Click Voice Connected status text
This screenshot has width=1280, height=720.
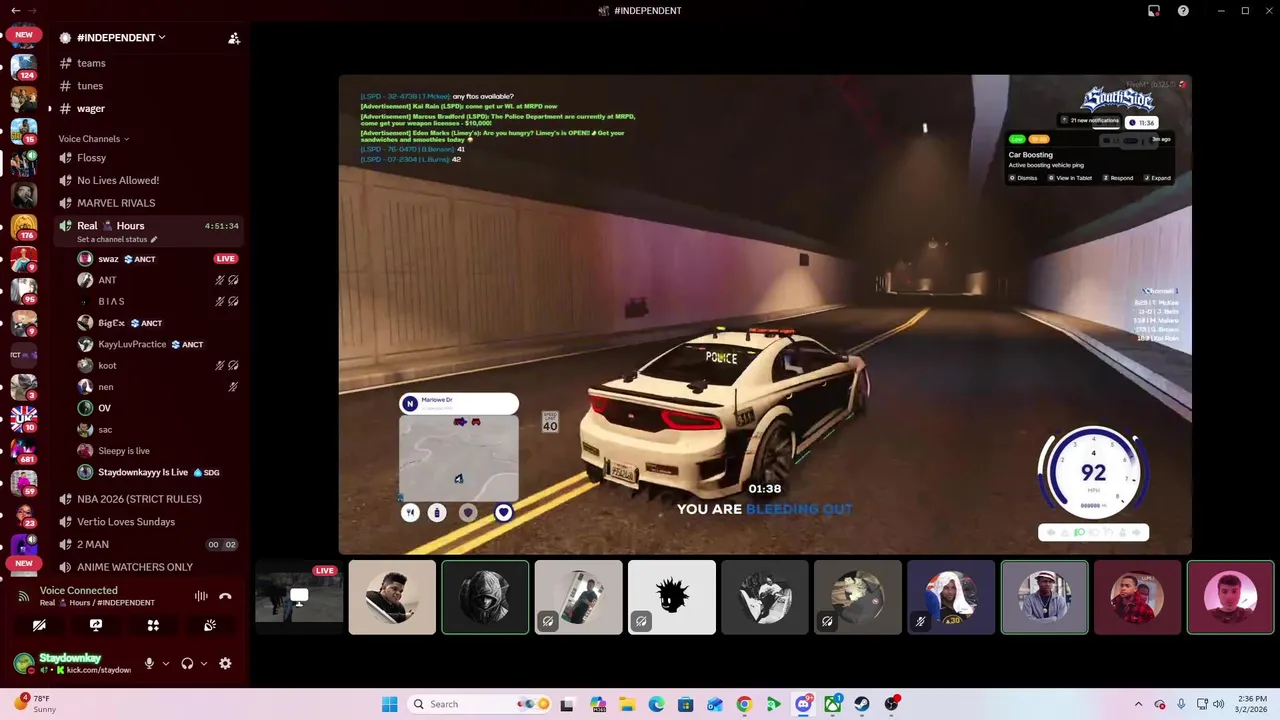pyautogui.click(x=78, y=591)
